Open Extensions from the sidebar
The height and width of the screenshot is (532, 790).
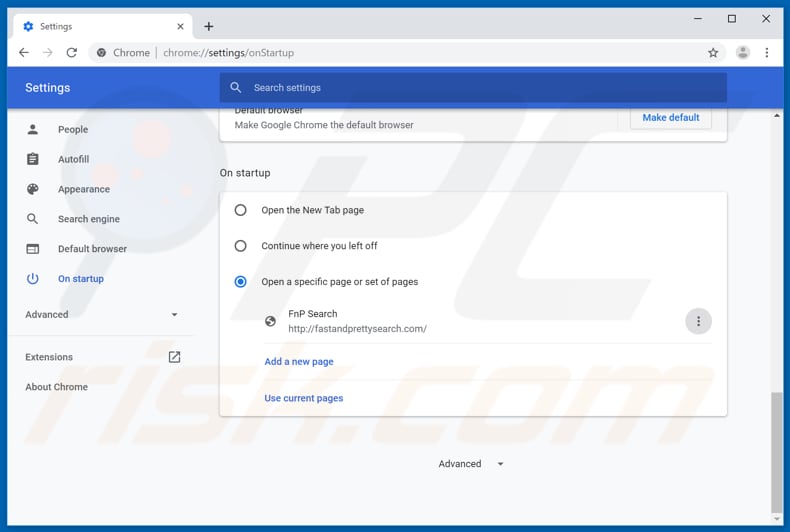(49, 357)
